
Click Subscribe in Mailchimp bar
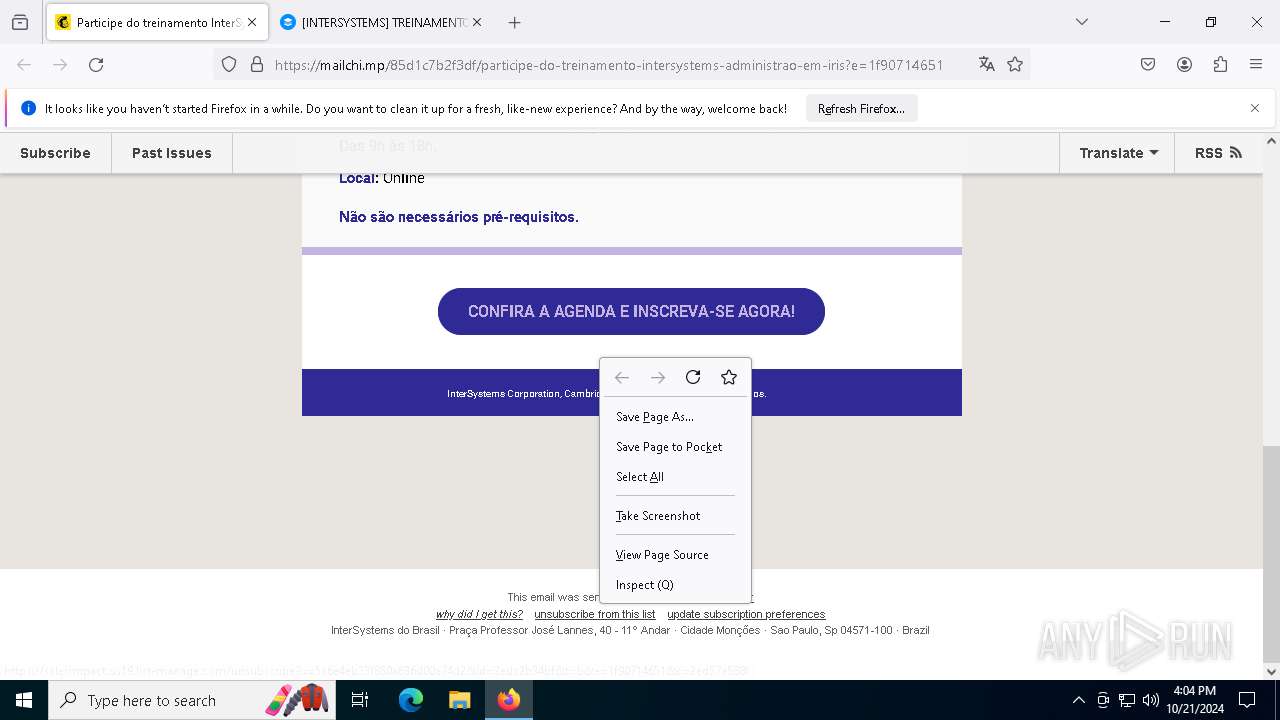[55, 153]
